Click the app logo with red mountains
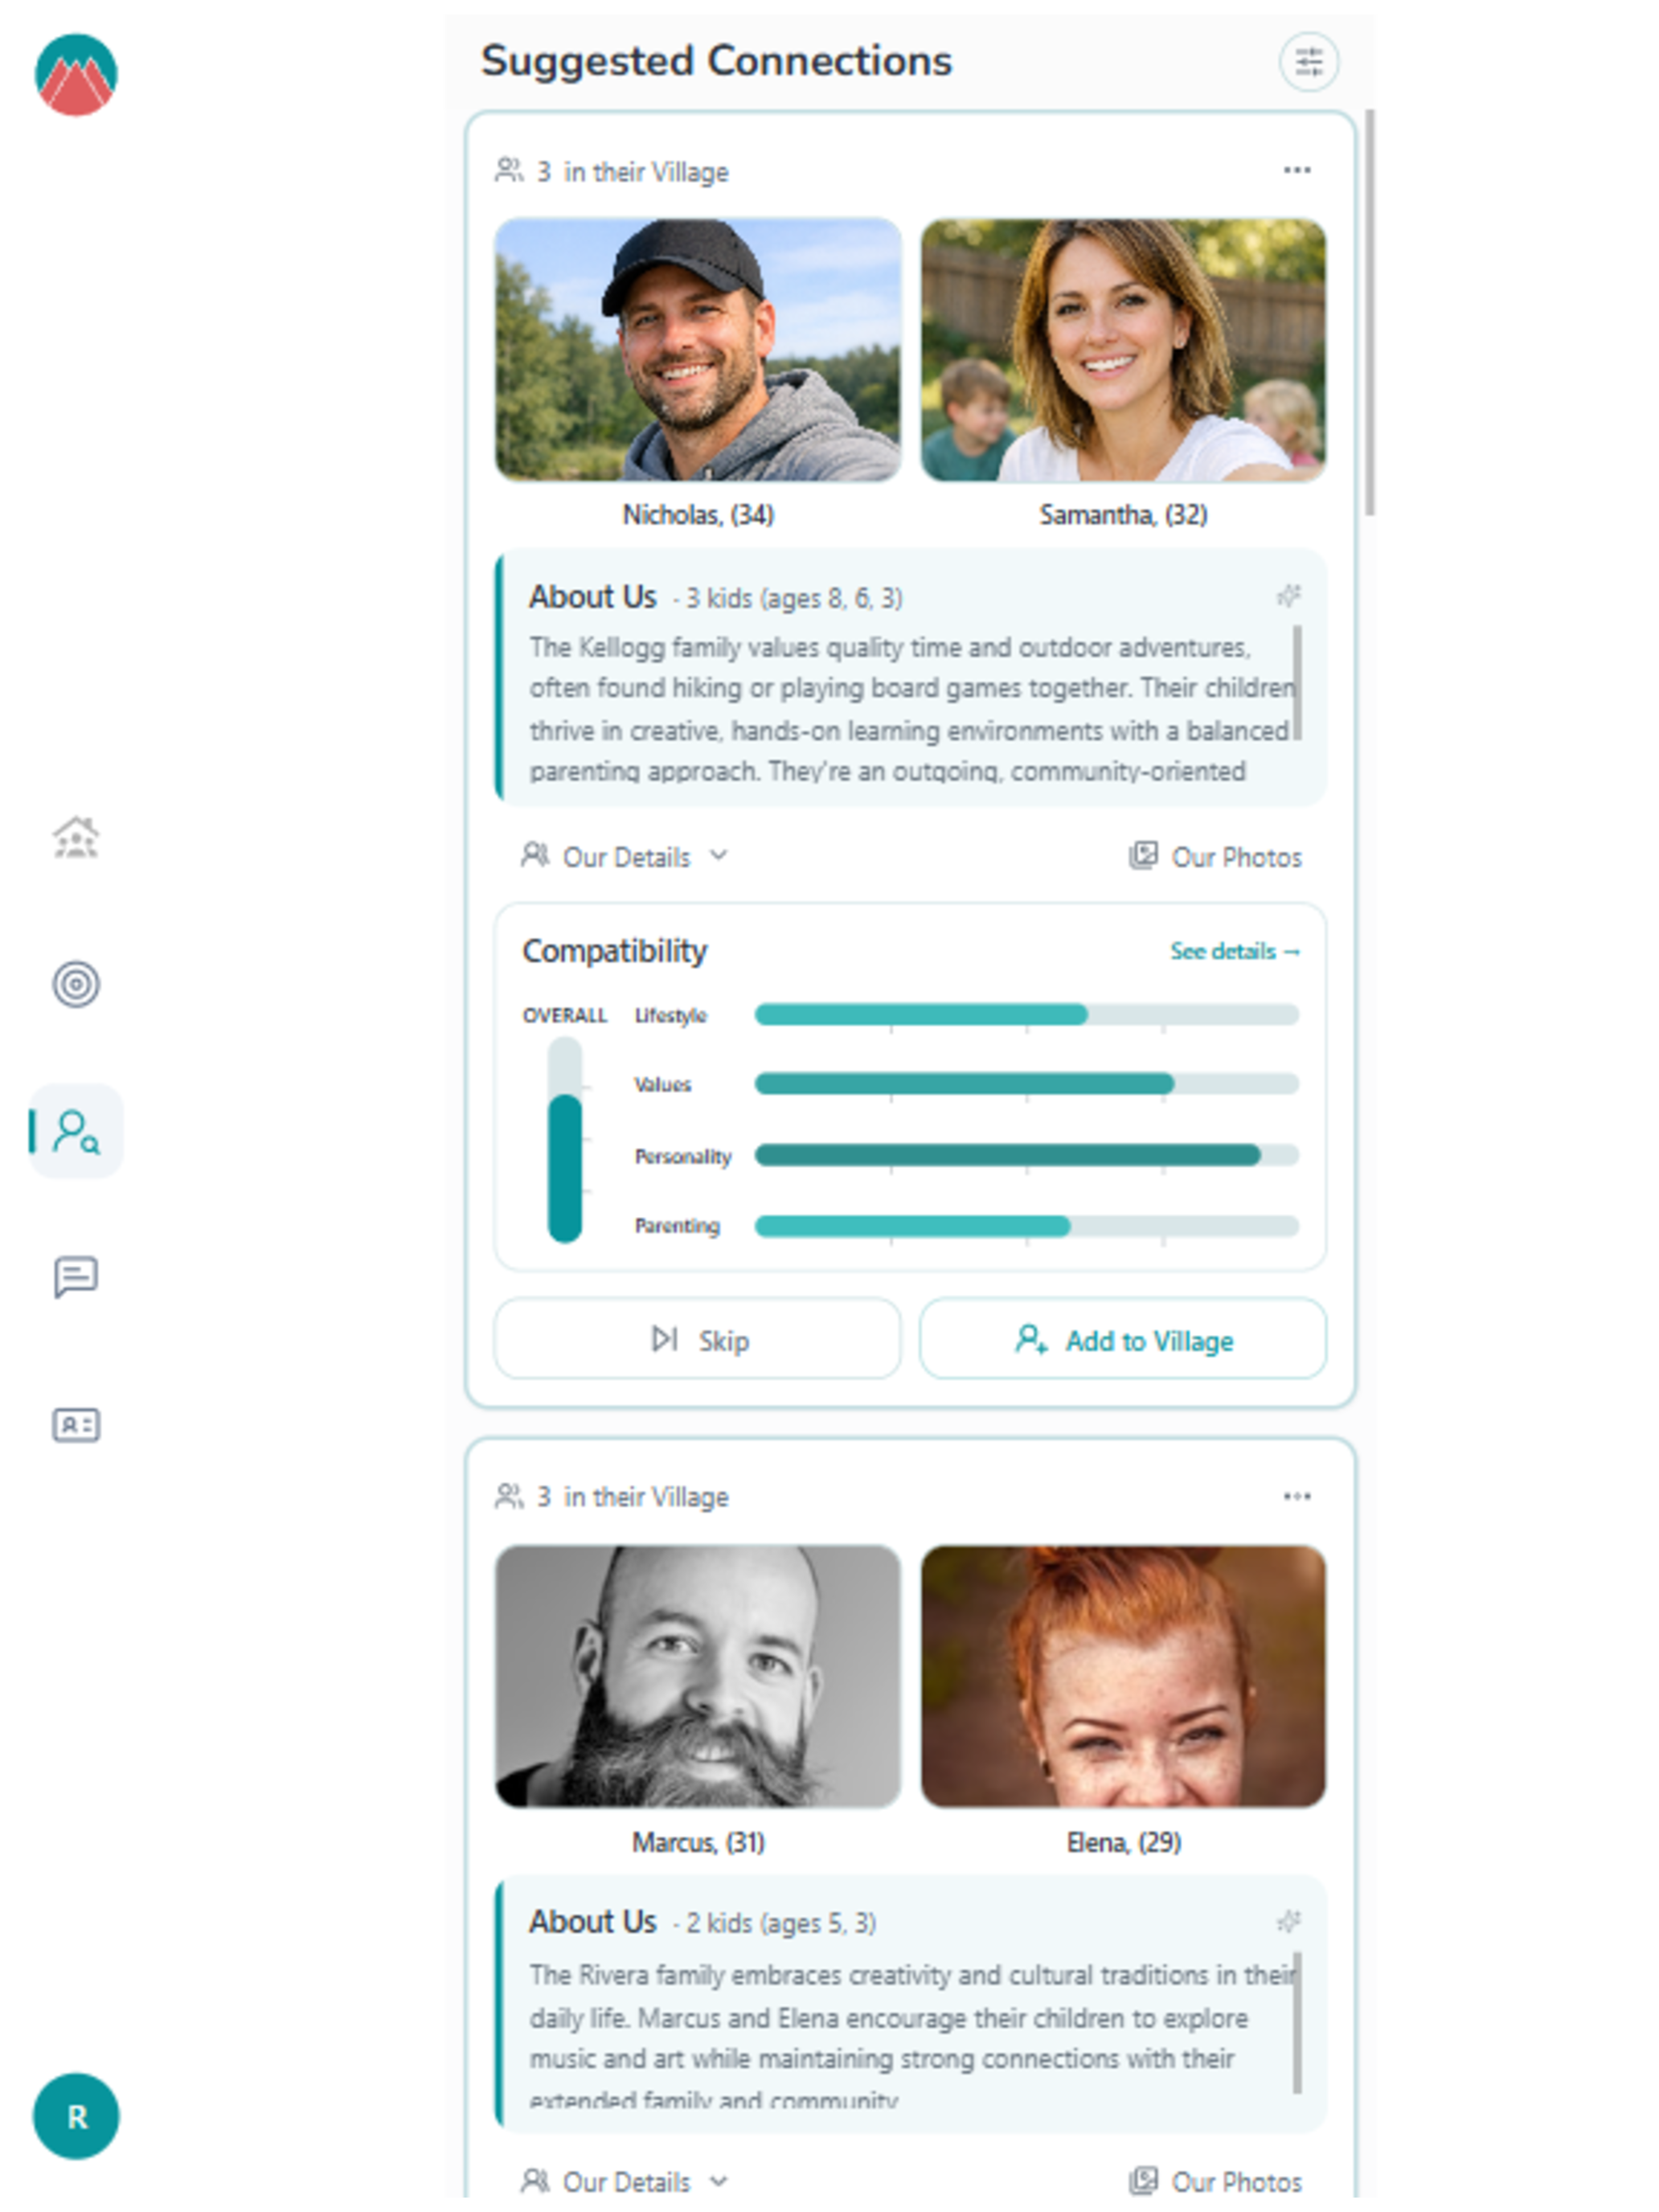Viewport: 1659px width, 2212px height. 76,75
